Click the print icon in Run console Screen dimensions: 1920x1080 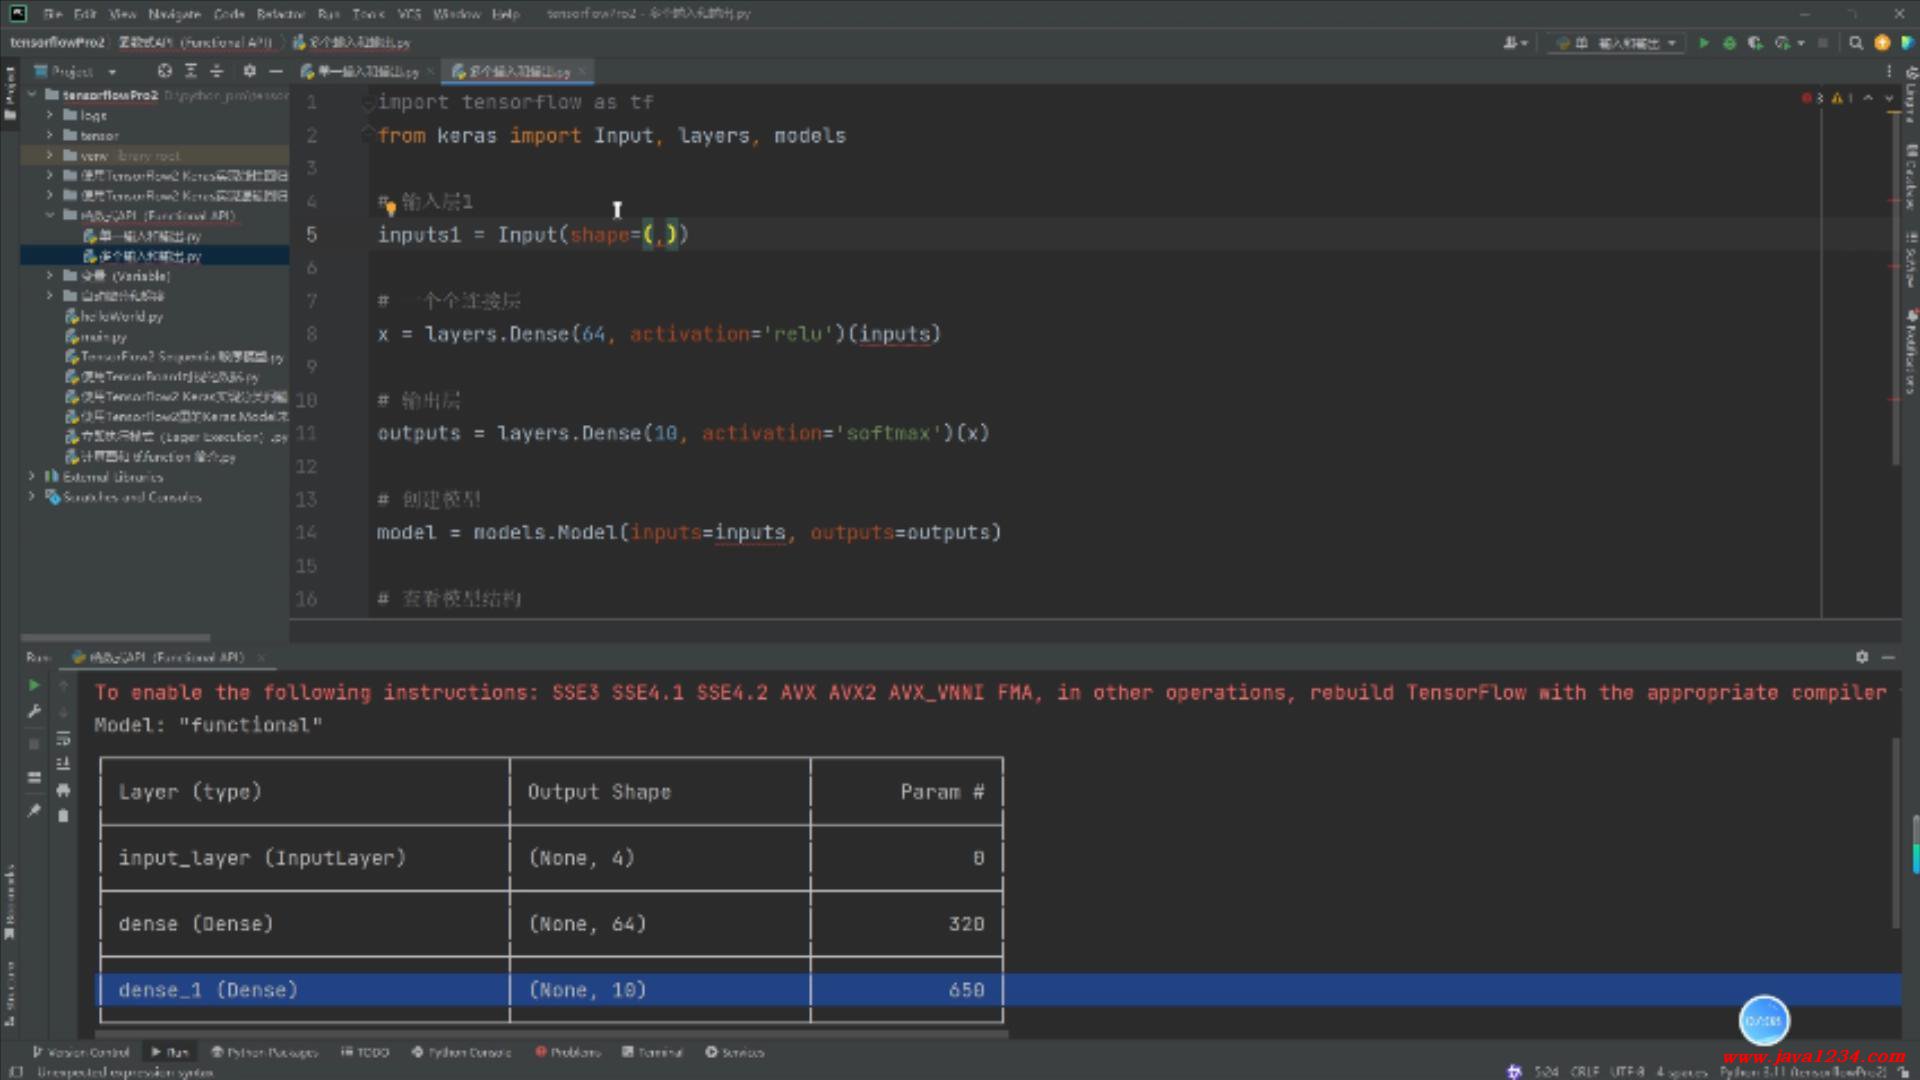[x=63, y=790]
